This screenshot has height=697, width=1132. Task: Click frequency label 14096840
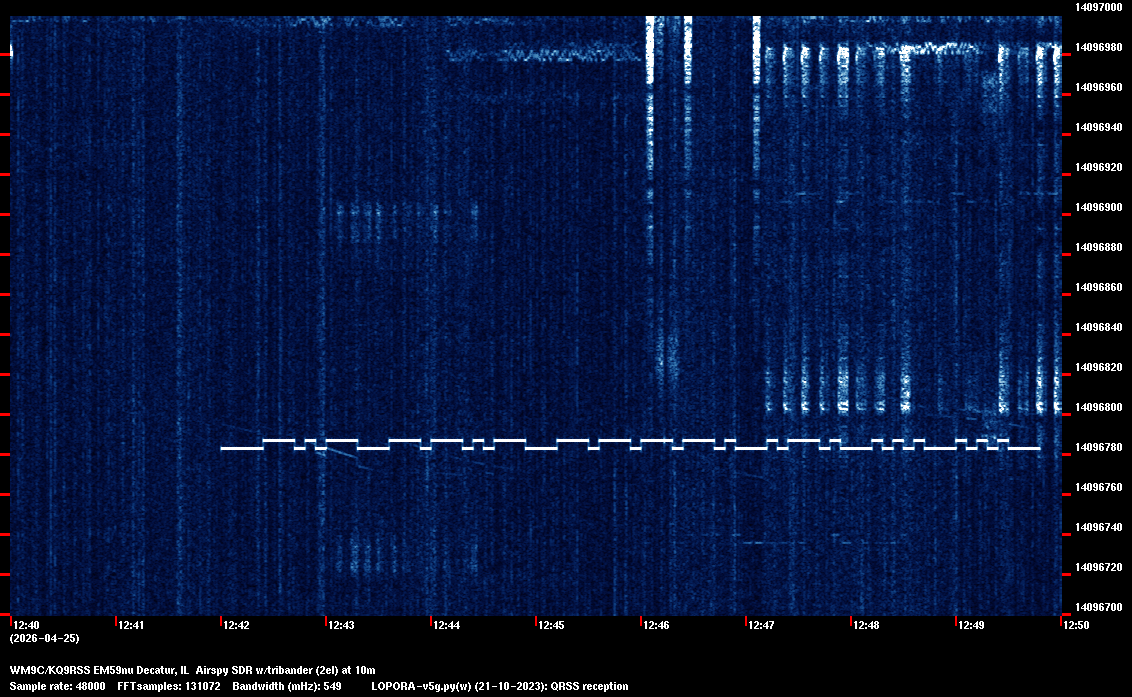point(1099,327)
